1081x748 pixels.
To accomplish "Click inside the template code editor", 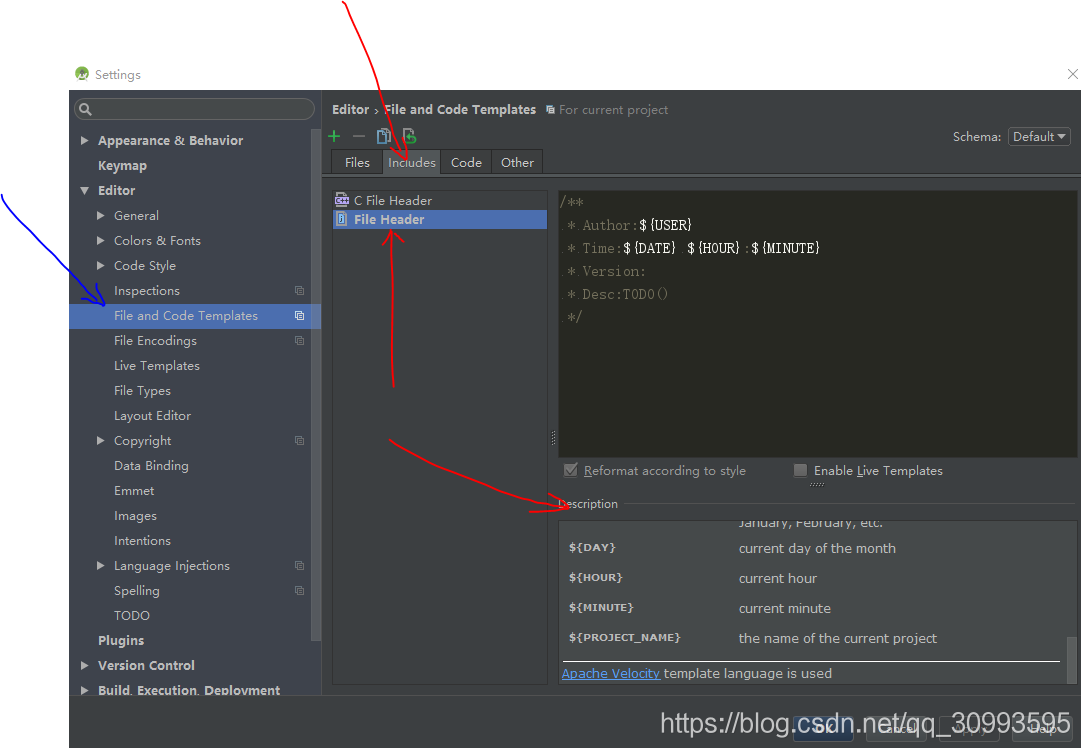I will pyautogui.click(x=818, y=324).
